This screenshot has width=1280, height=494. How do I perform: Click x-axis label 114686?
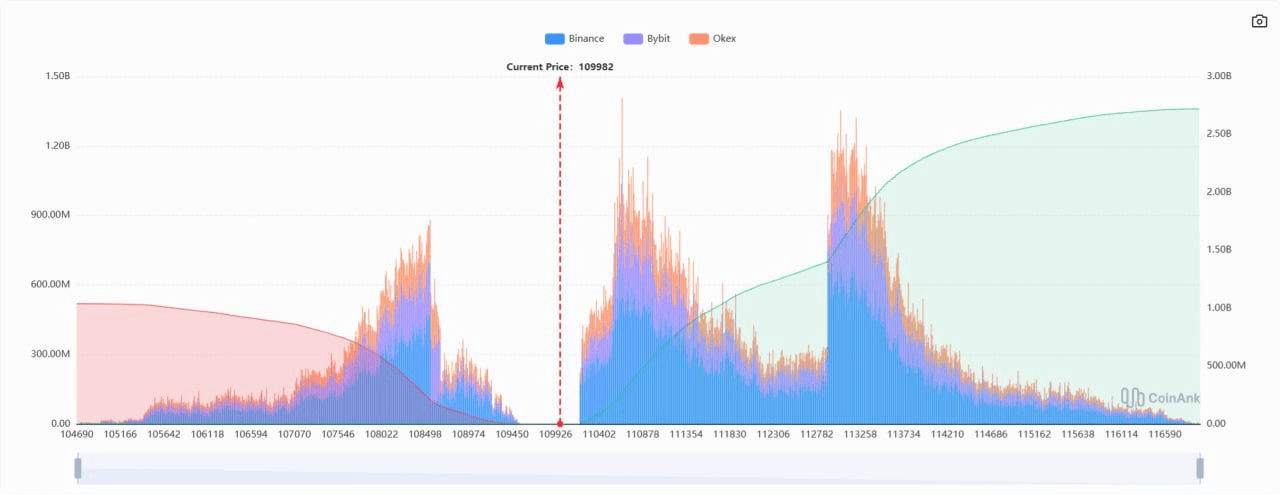[991, 435]
